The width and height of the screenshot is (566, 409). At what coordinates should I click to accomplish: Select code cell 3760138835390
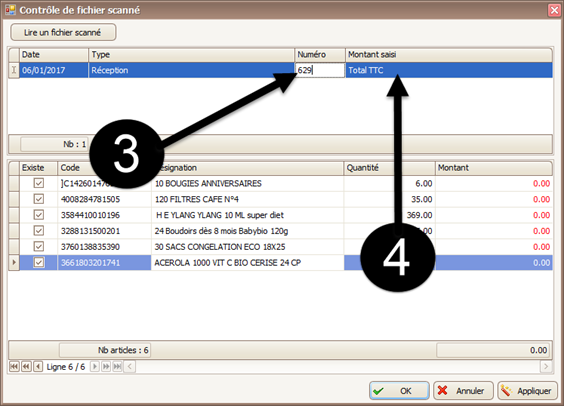[x=104, y=247]
